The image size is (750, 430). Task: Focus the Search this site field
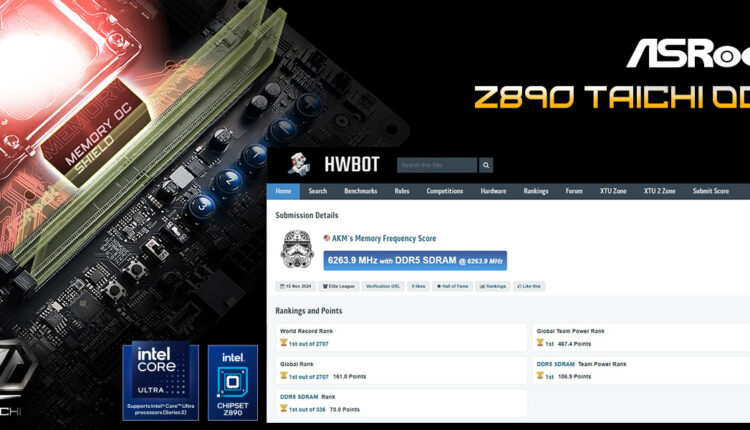[436, 165]
